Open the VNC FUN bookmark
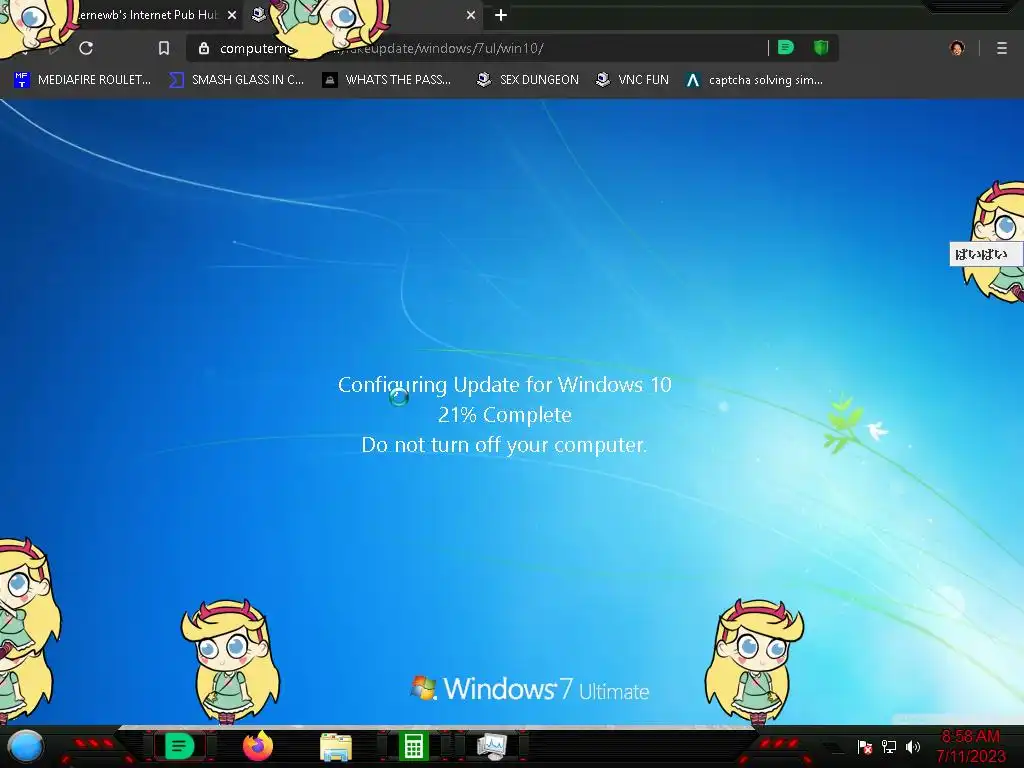The width and height of the screenshot is (1024, 768). click(632, 80)
